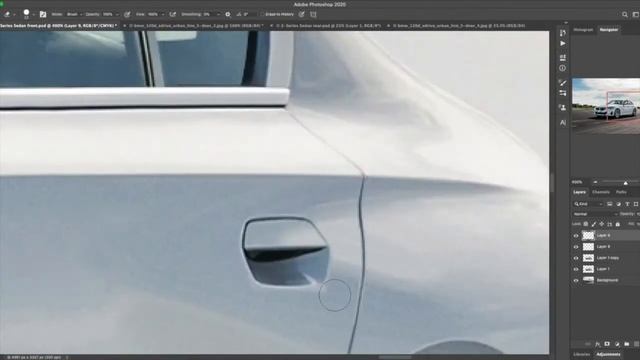Expand the Smoothing 0% dropdown arrow
The image size is (640, 360).
point(218,14)
